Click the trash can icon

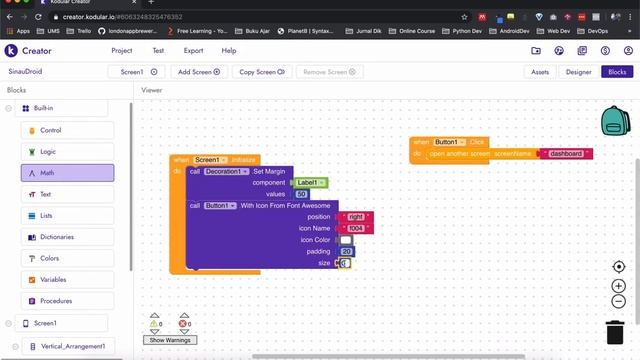[x=615, y=332]
